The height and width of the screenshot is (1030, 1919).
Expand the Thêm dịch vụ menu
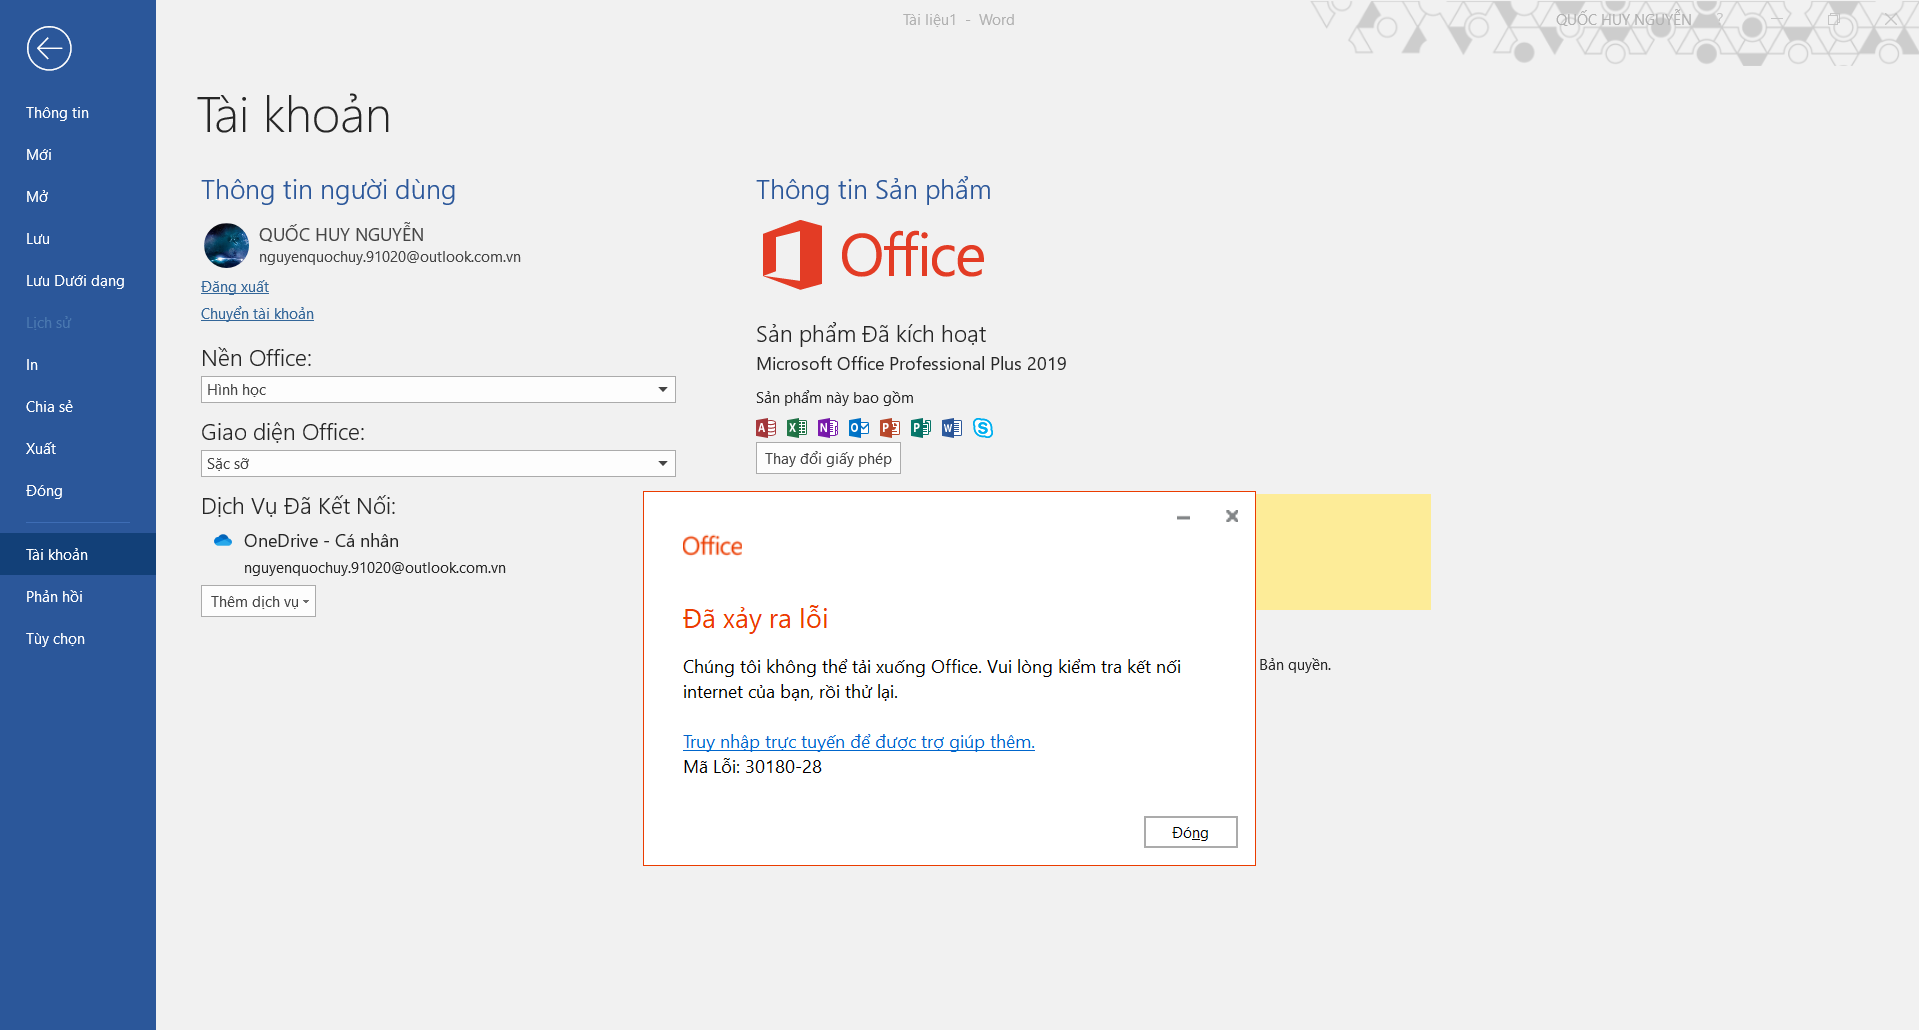pos(258,601)
